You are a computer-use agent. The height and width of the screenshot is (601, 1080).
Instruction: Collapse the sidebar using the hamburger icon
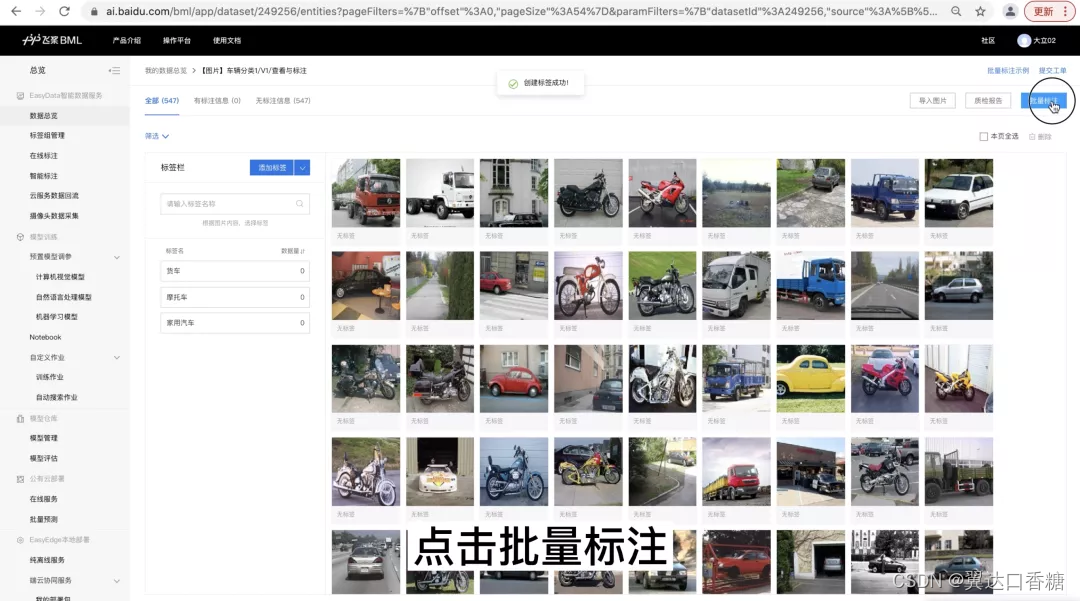[114, 71]
